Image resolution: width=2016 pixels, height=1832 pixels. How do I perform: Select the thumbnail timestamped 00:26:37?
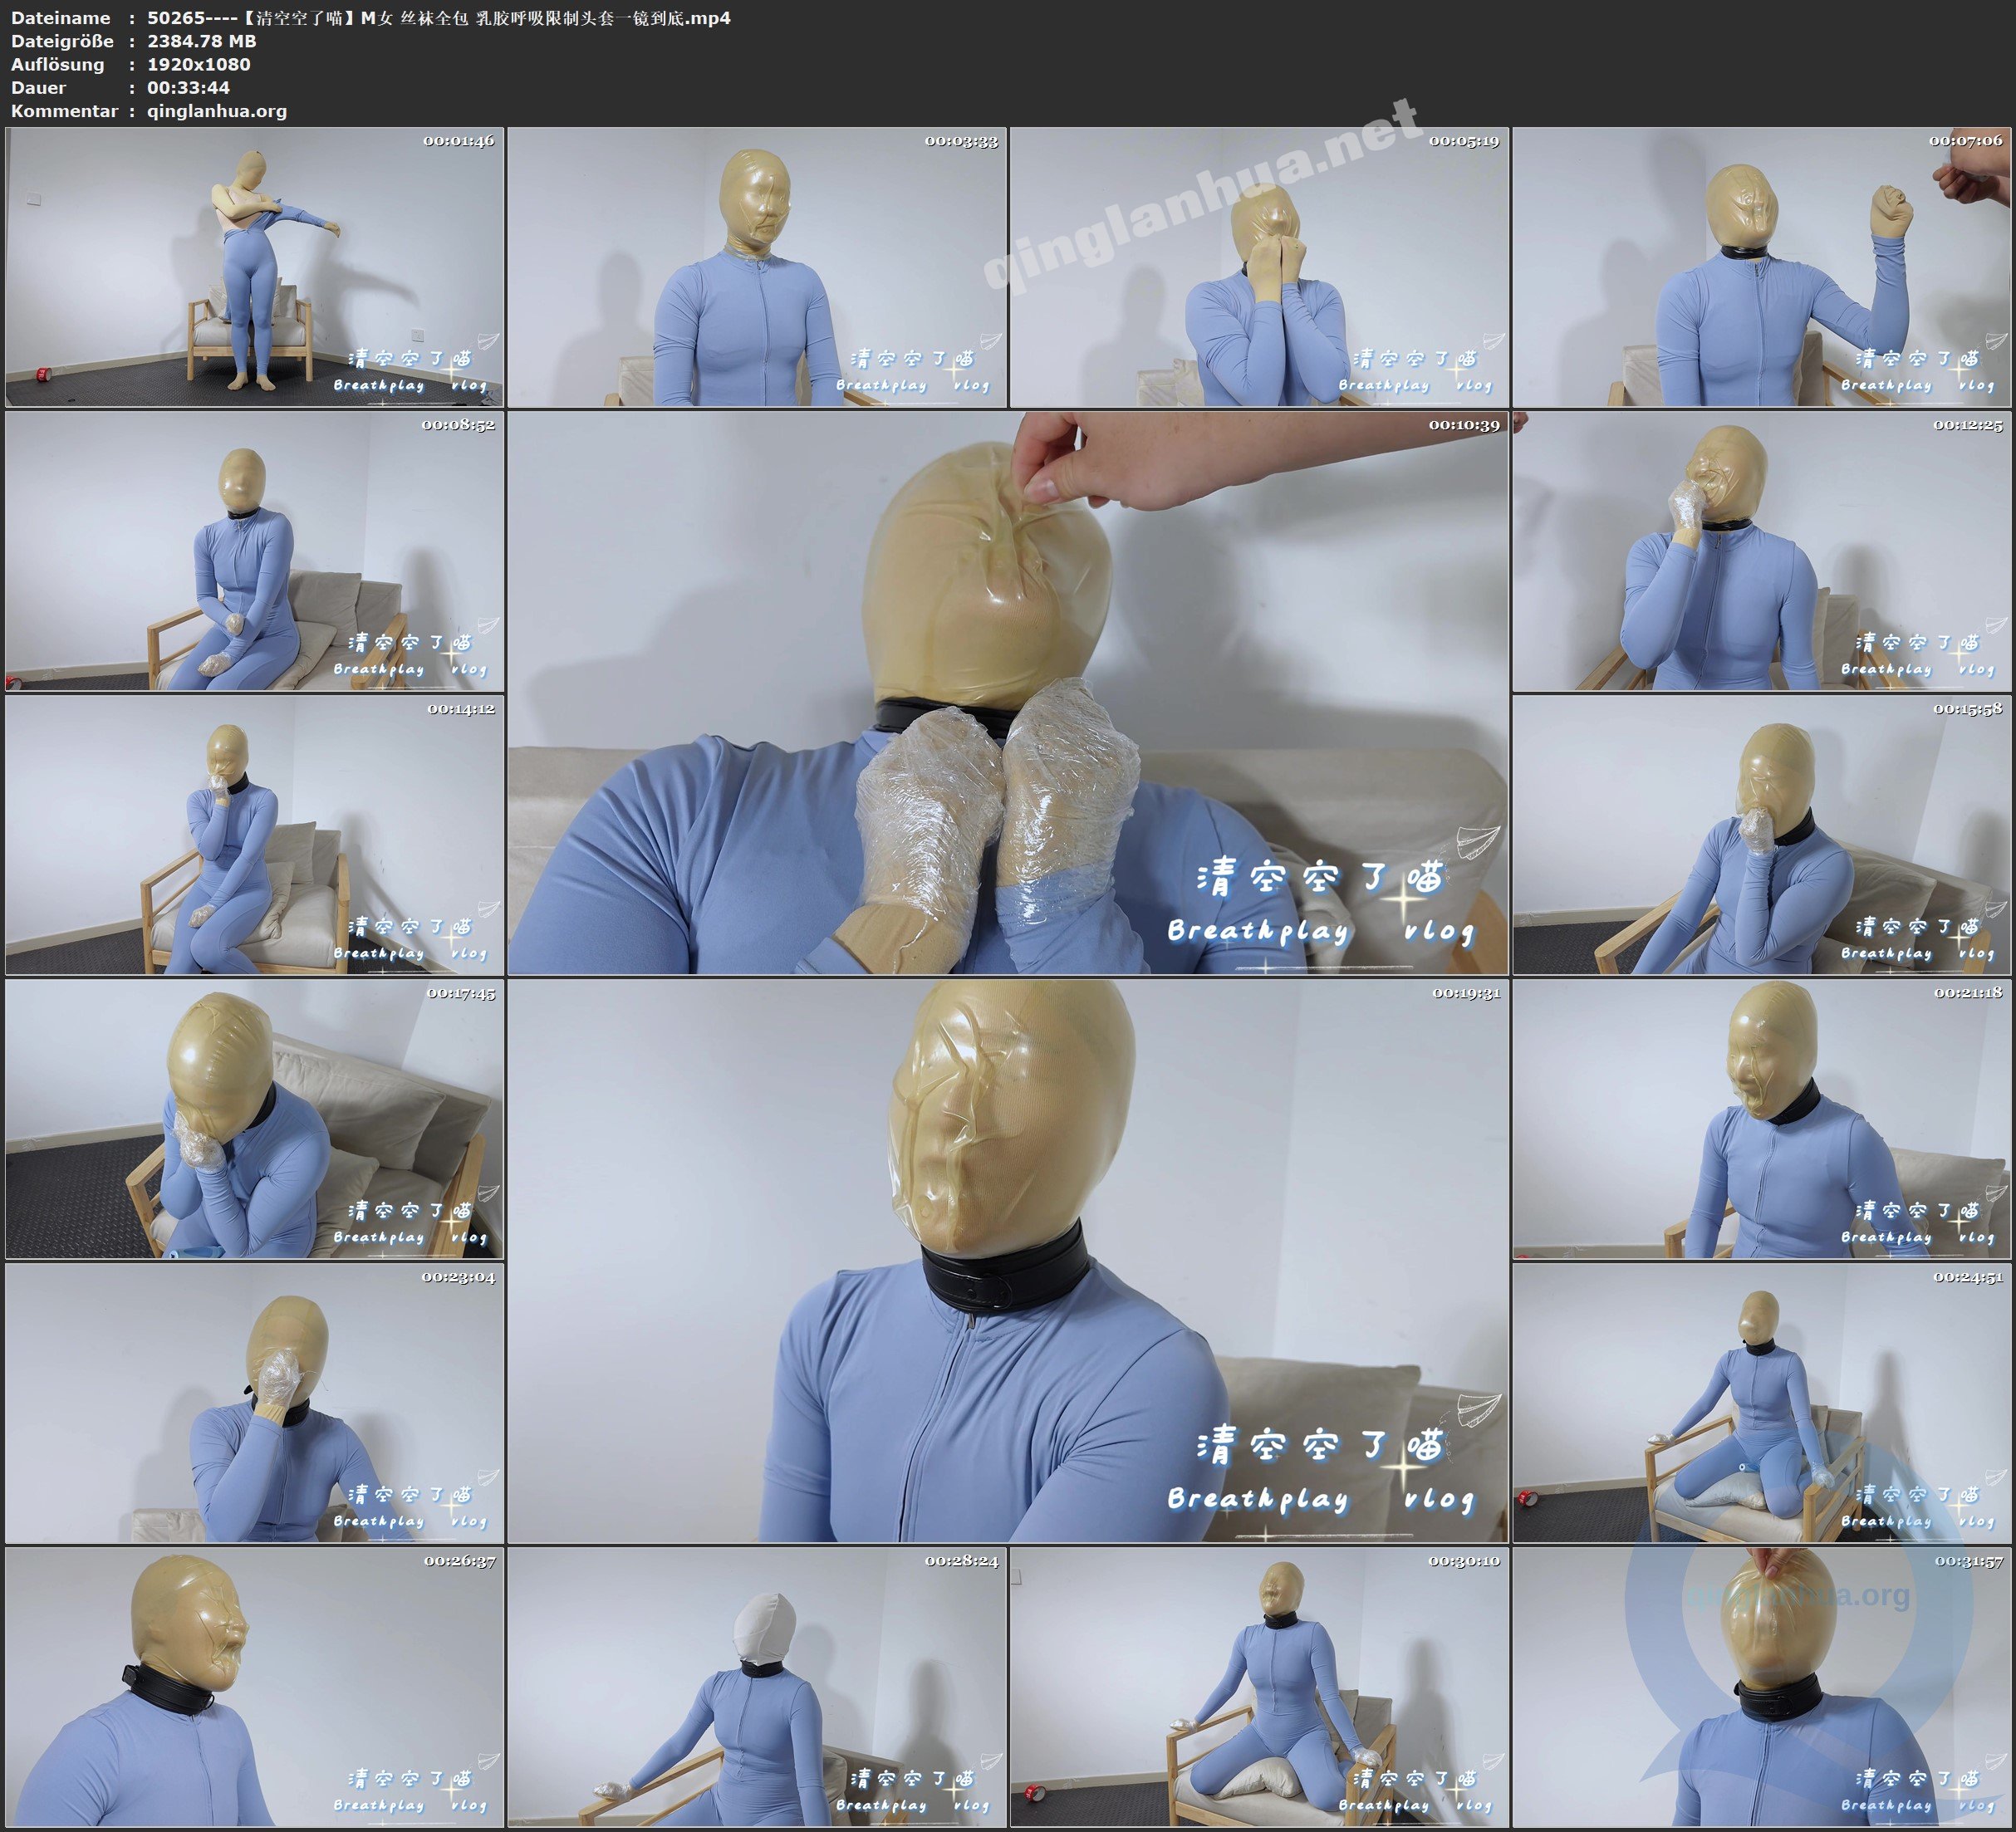coord(254,1687)
